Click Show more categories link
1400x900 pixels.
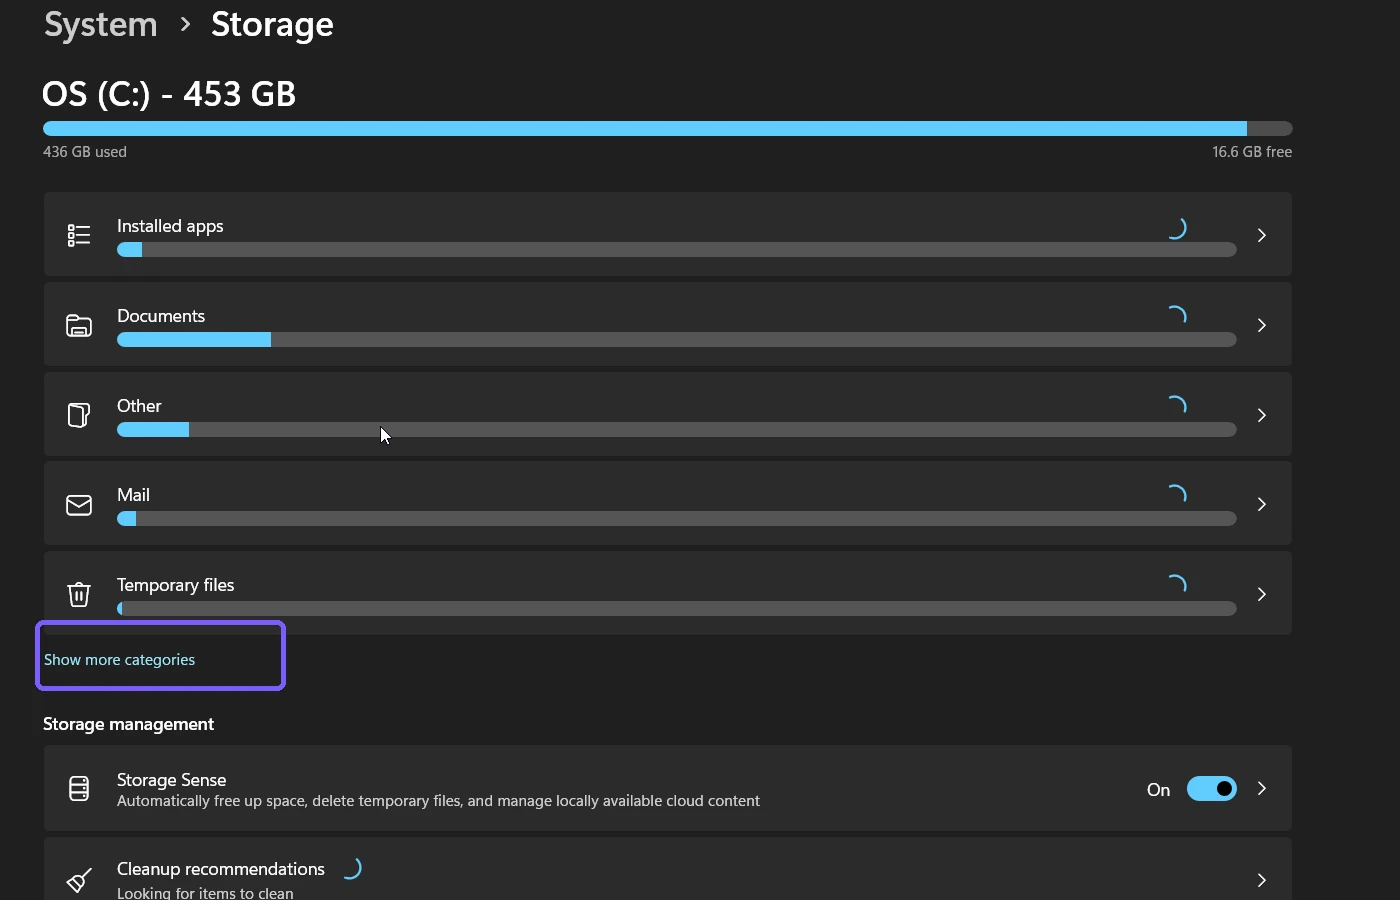119,660
